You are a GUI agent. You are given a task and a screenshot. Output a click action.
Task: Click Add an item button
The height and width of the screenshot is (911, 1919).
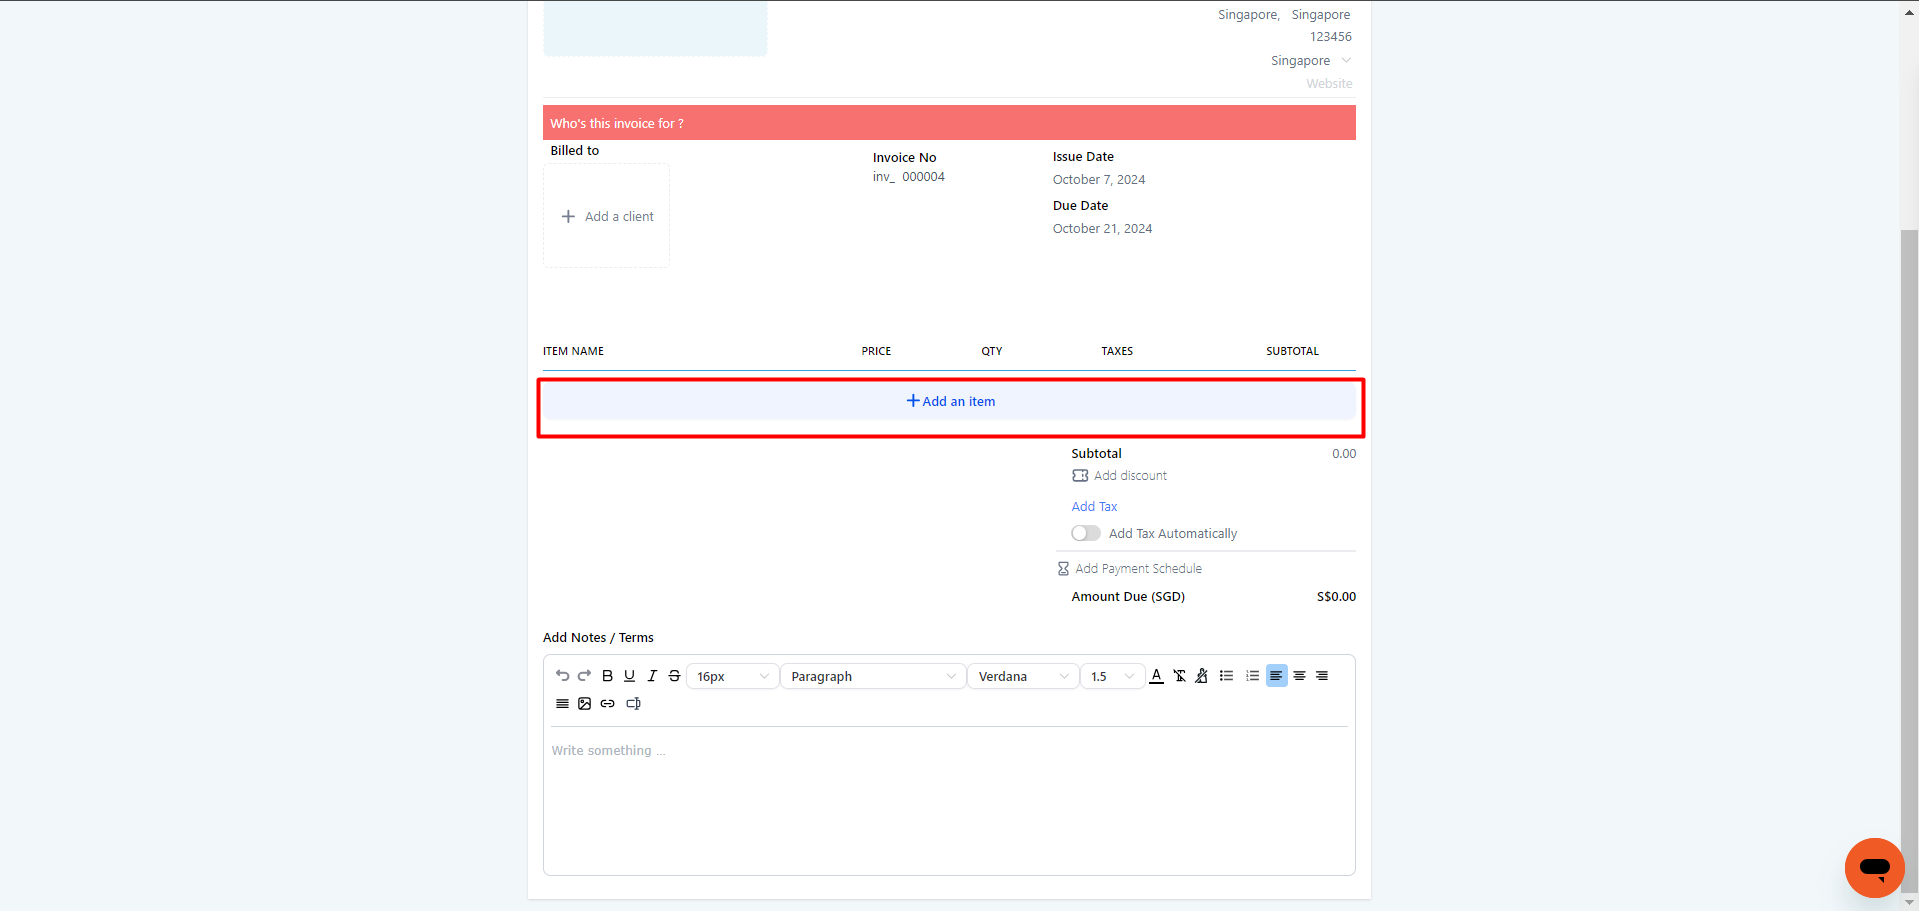point(950,402)
